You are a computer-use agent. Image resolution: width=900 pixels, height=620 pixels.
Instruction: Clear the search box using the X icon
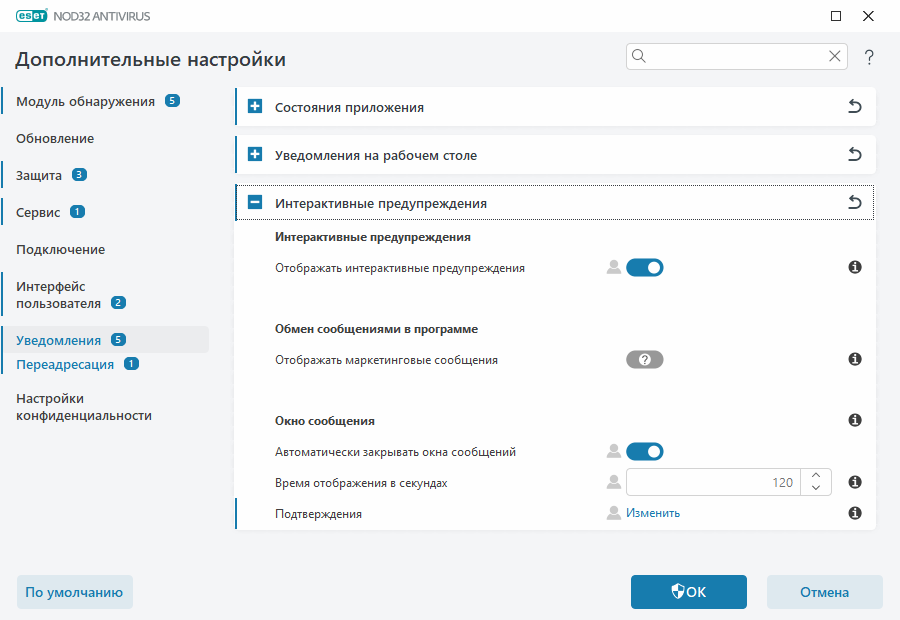click(x=835, y=56)
